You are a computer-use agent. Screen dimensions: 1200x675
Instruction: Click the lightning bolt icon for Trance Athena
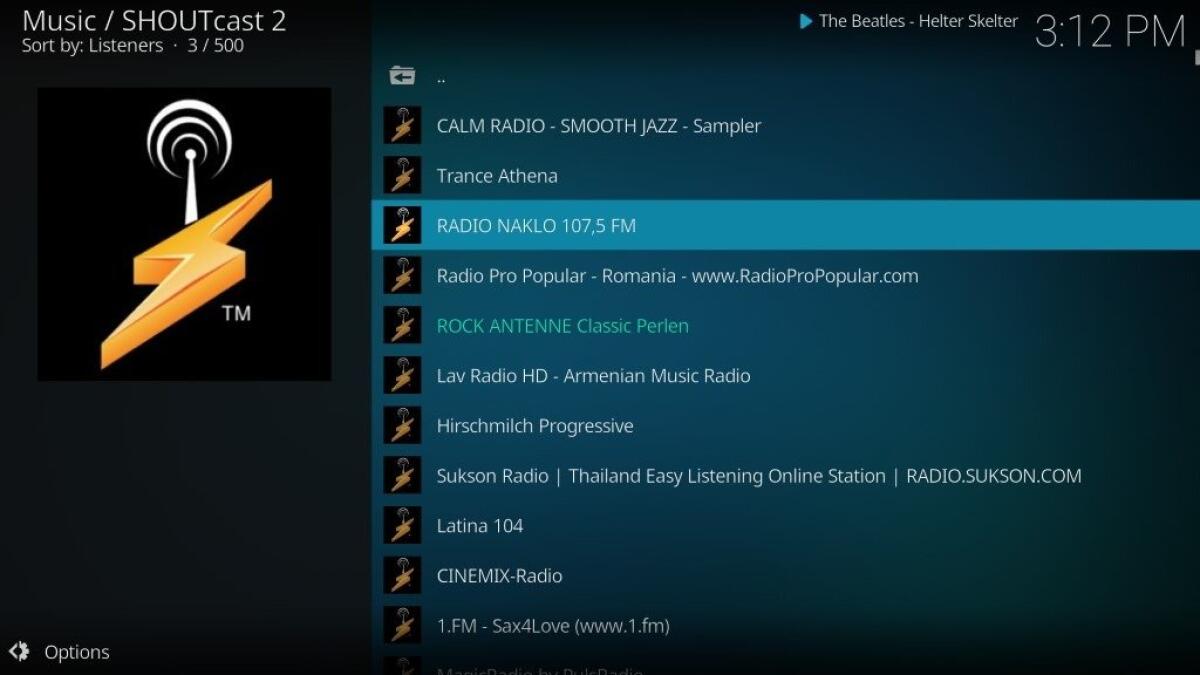[x=402, y=175]
